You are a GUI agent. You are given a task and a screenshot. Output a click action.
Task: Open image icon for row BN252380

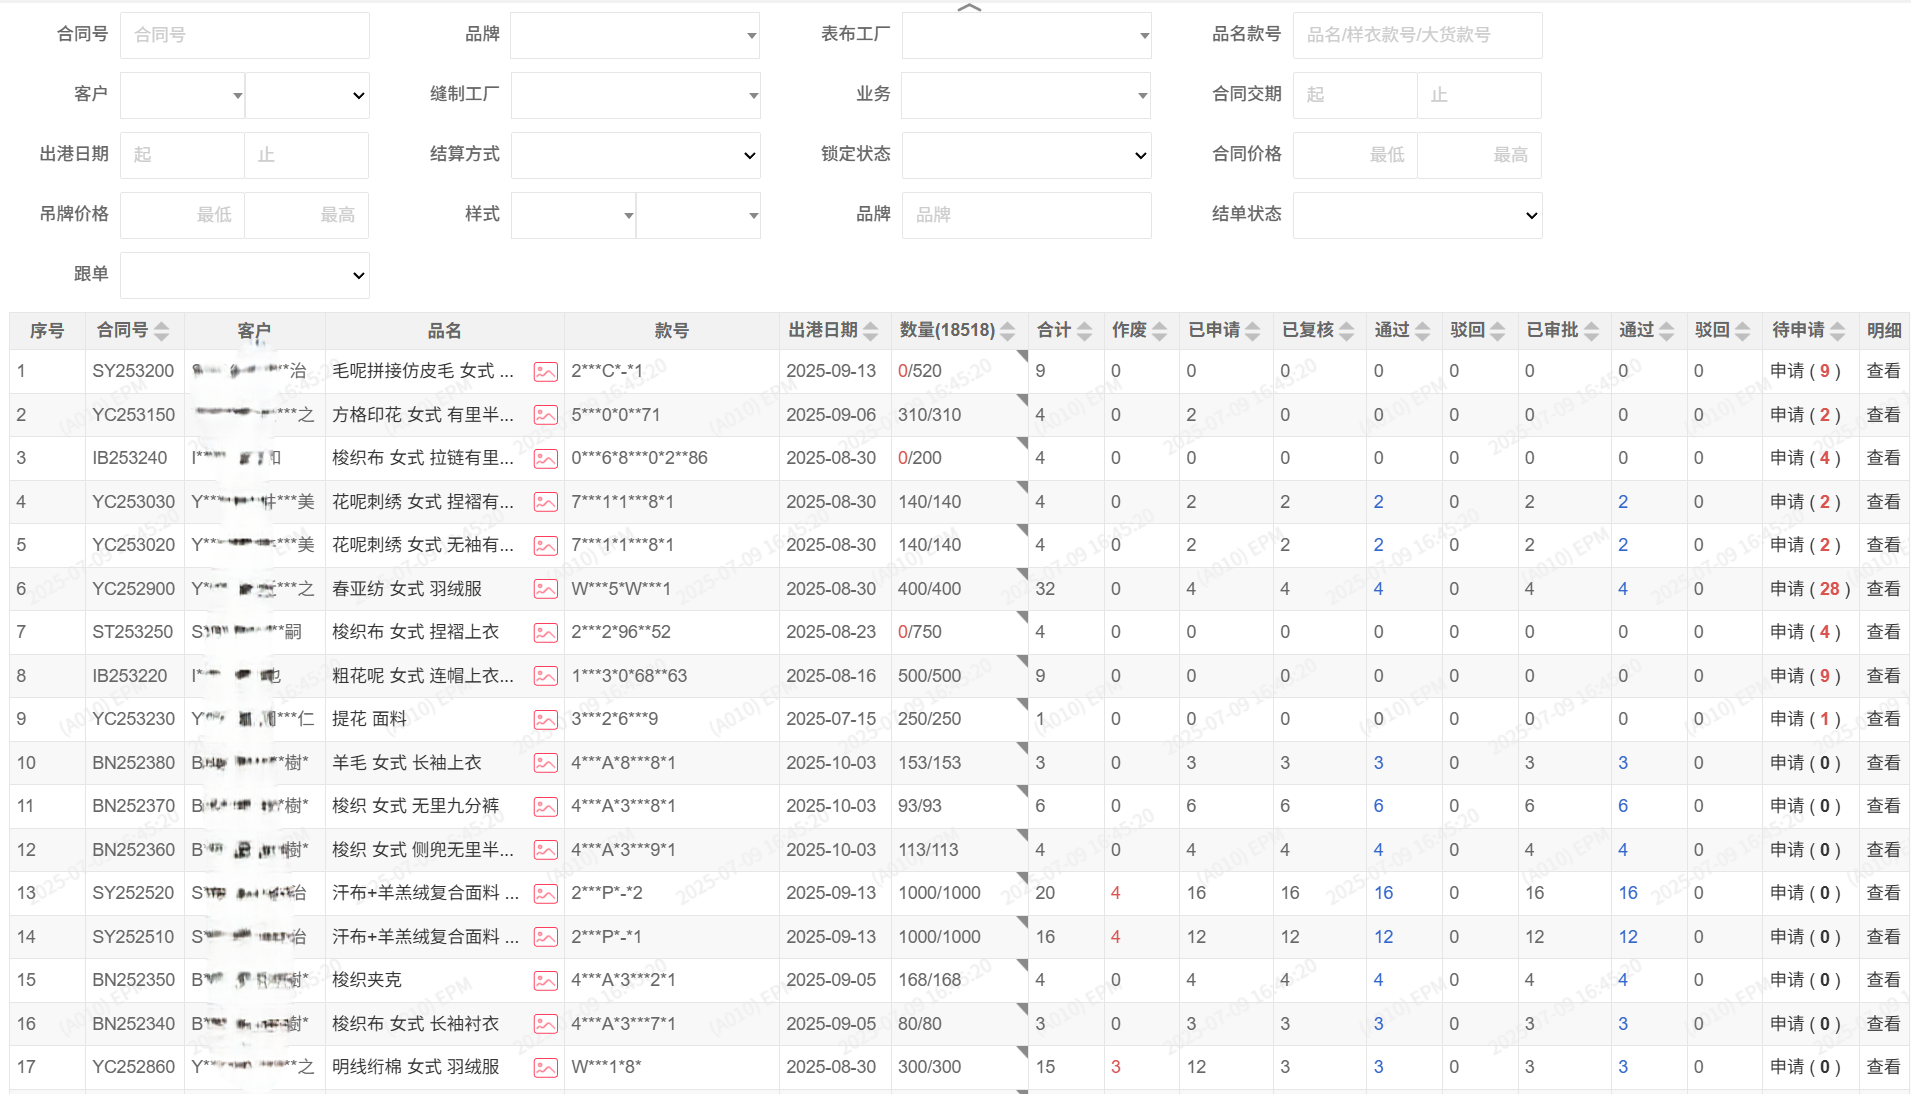click(545, 763)
